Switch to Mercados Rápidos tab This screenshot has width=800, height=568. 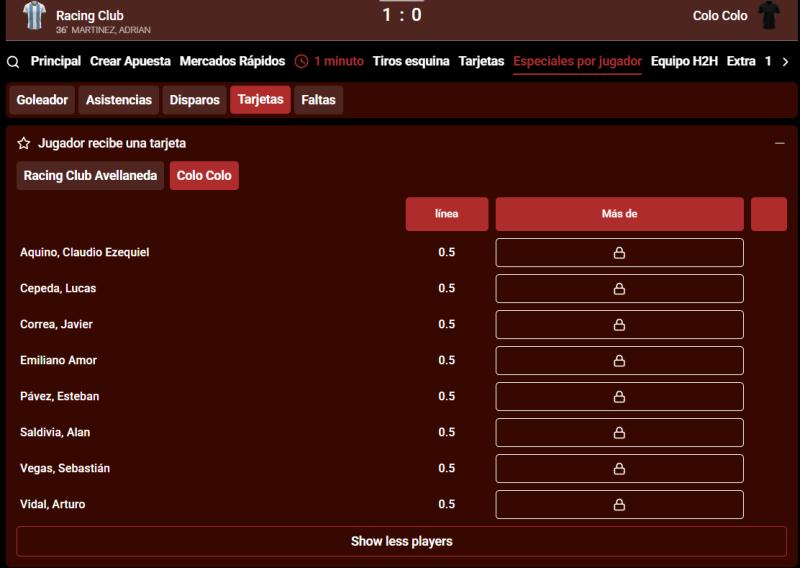tap(232, 61)
